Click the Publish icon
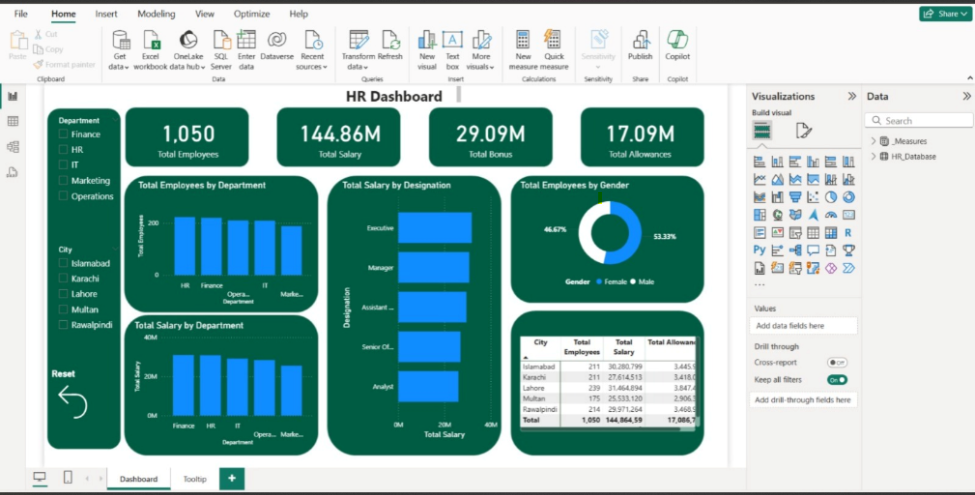 pyautogui.click(x=640, y=40)
